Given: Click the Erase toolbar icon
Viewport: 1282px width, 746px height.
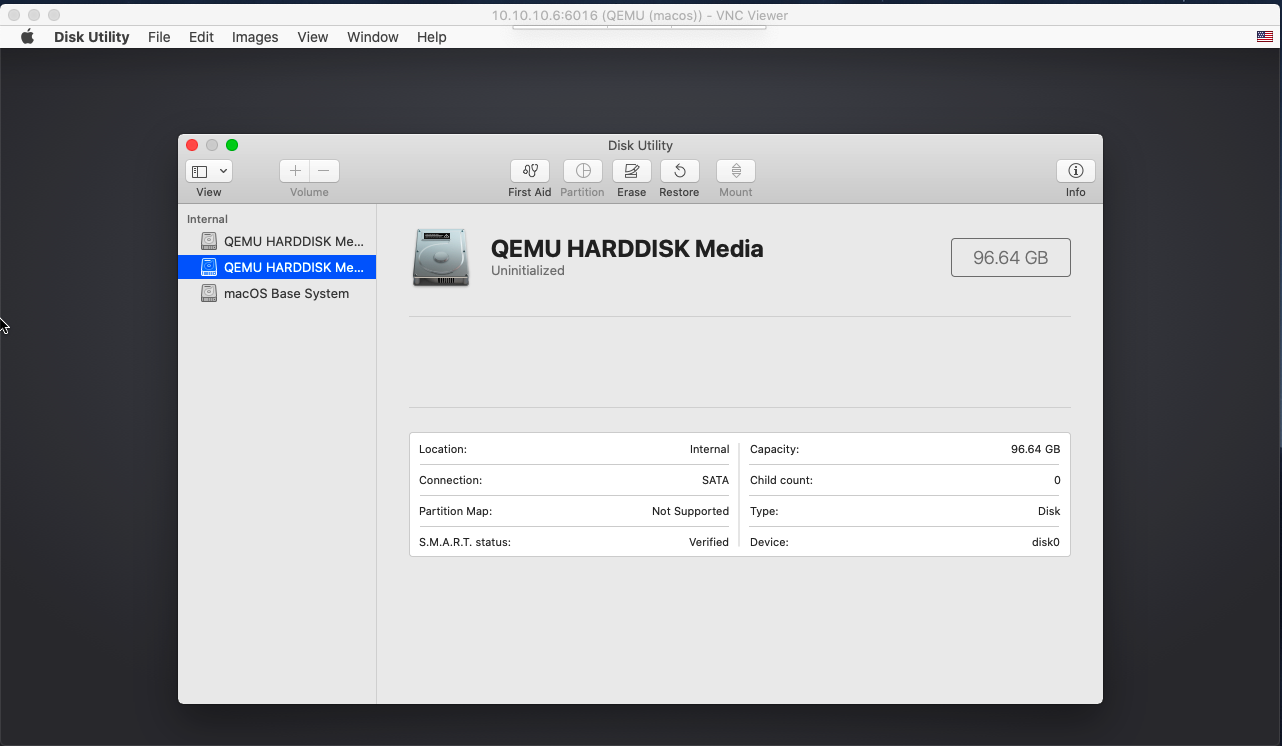Looking at the screenshot, I should coord(631,171).
